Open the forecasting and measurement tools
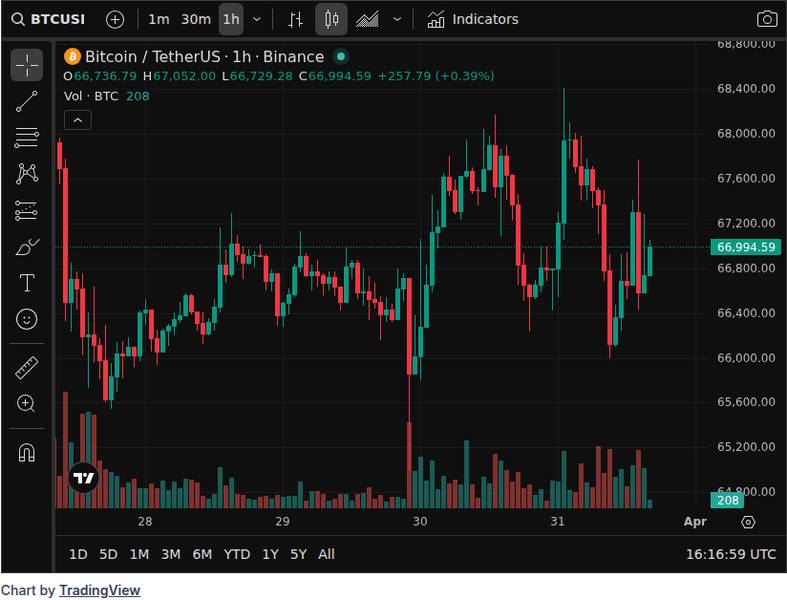The height and width of the screenshot is (600, 787). pos(27,210)
